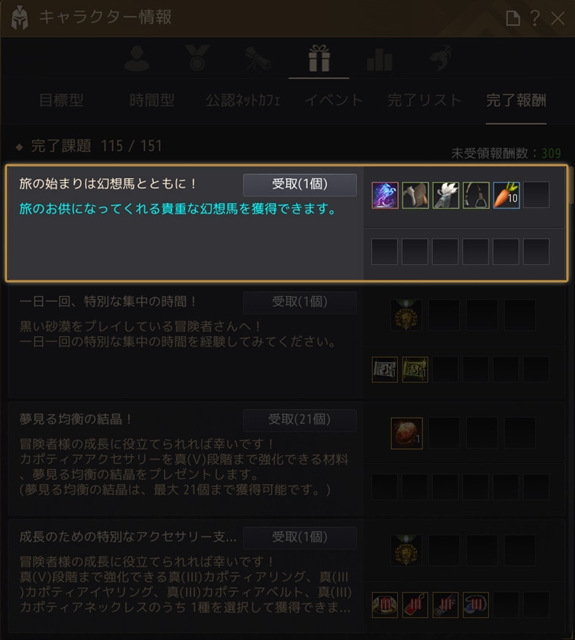575x640 pixels.
Task: Open the 公認ネットカフェ tab
Action: coord(243,100)
